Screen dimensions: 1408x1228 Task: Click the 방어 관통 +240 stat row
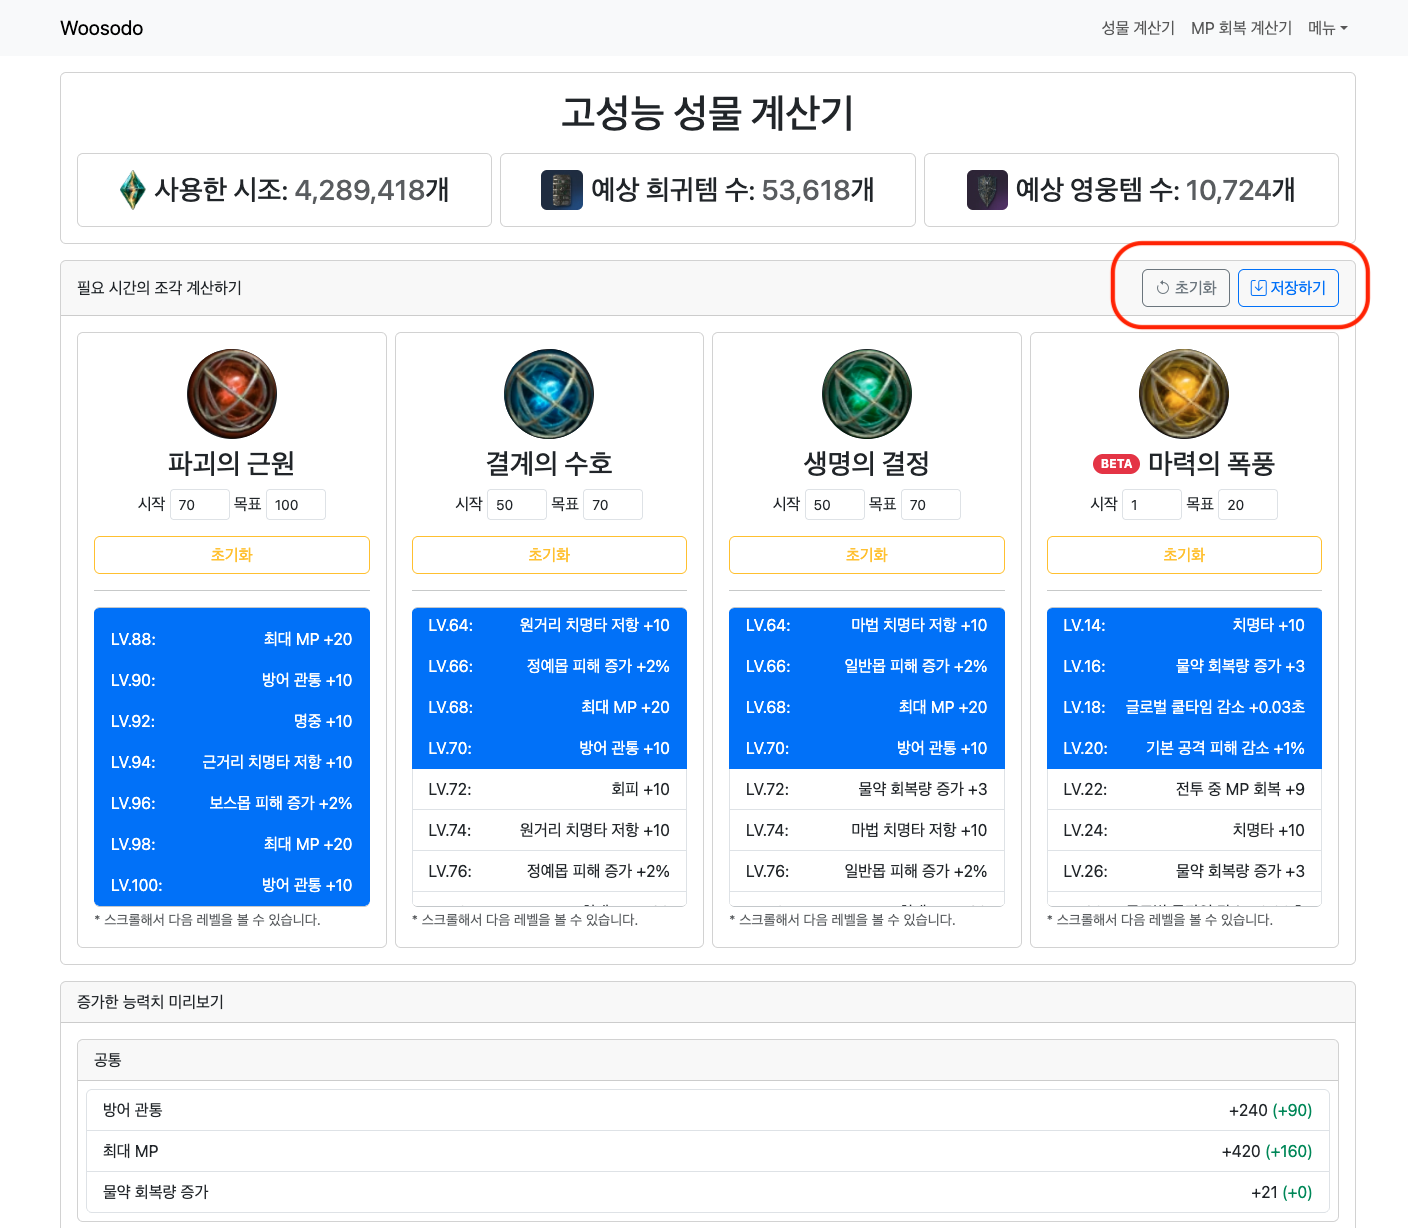pyautogui.click(x=708, y=1110)
